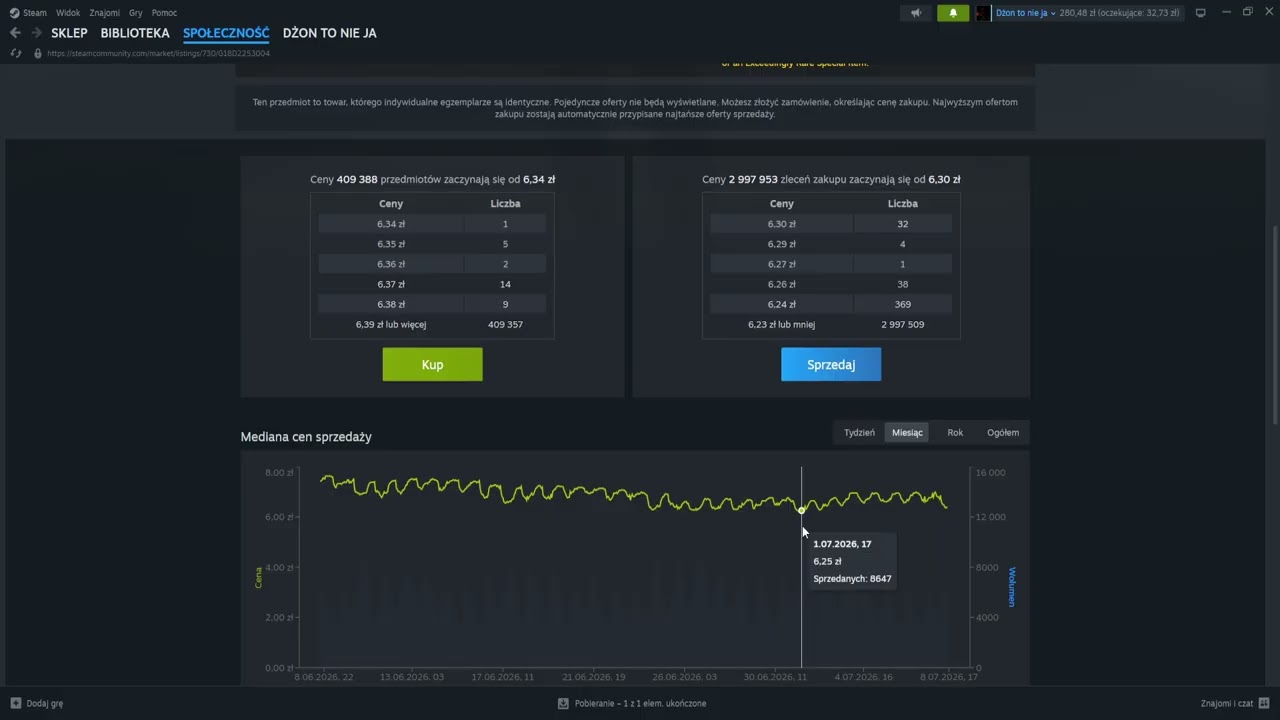Switch the chart to Rok range
This screenshot has width=1280, height=720.
(955, 432)
